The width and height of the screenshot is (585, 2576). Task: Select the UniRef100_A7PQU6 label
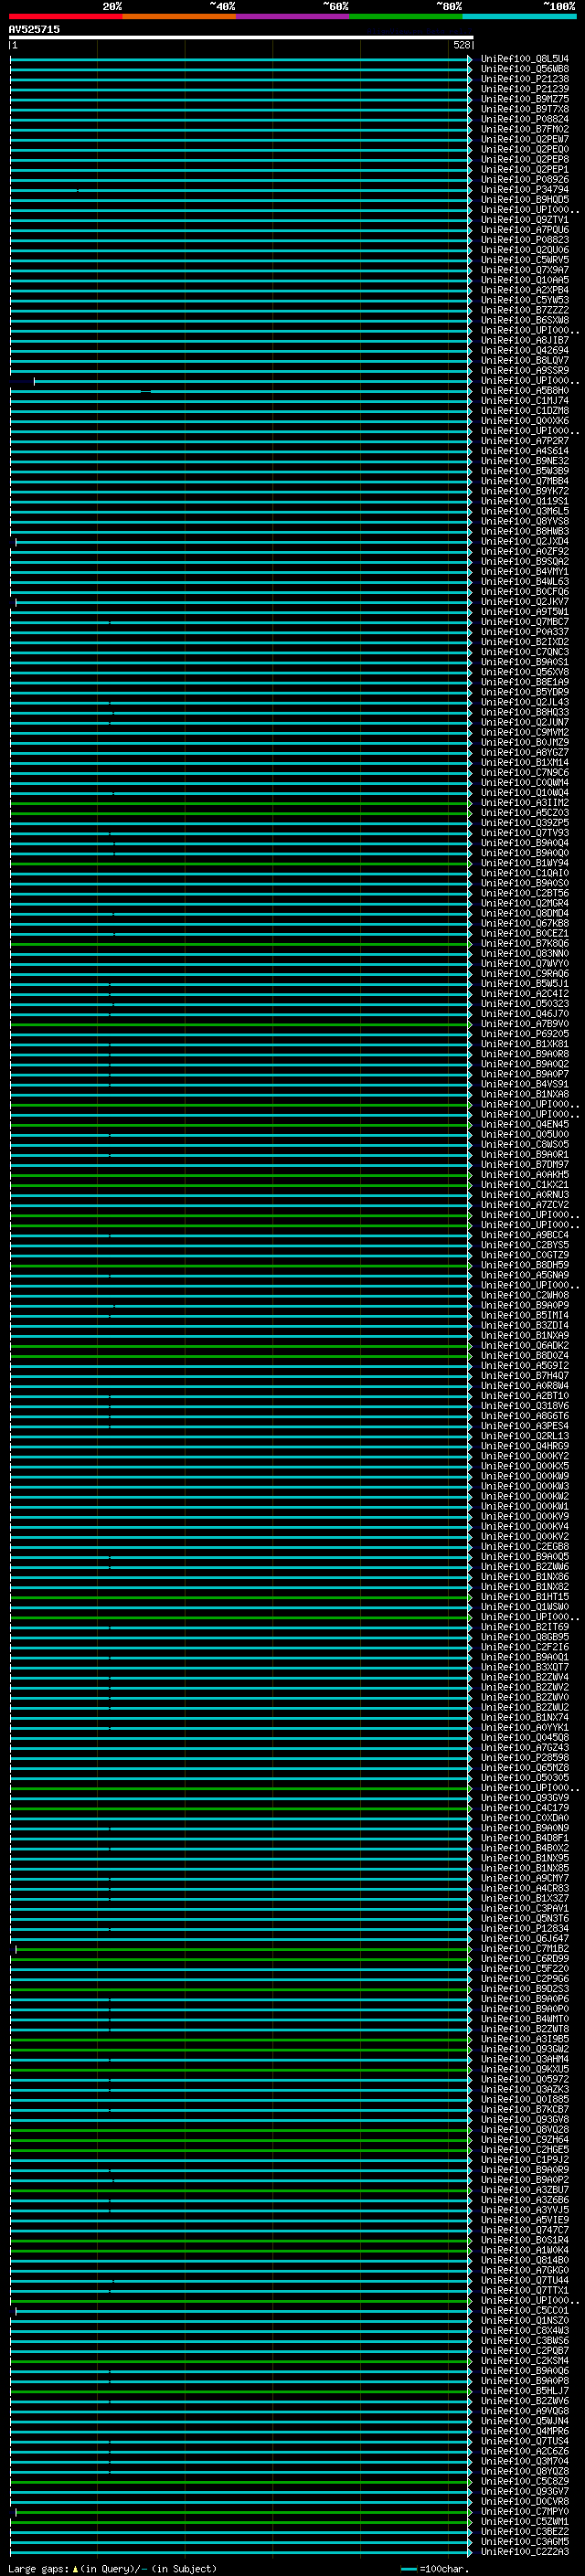[x=525, y=230]
